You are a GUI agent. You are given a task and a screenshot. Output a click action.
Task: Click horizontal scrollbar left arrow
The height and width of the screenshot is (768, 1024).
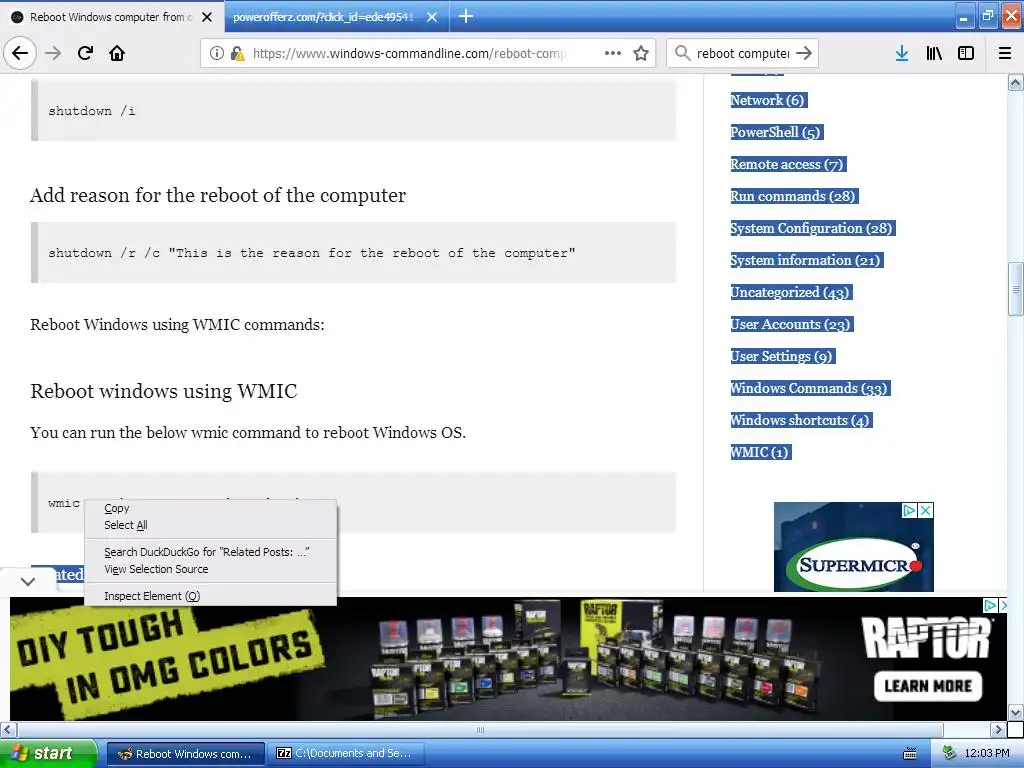[8, 729]
